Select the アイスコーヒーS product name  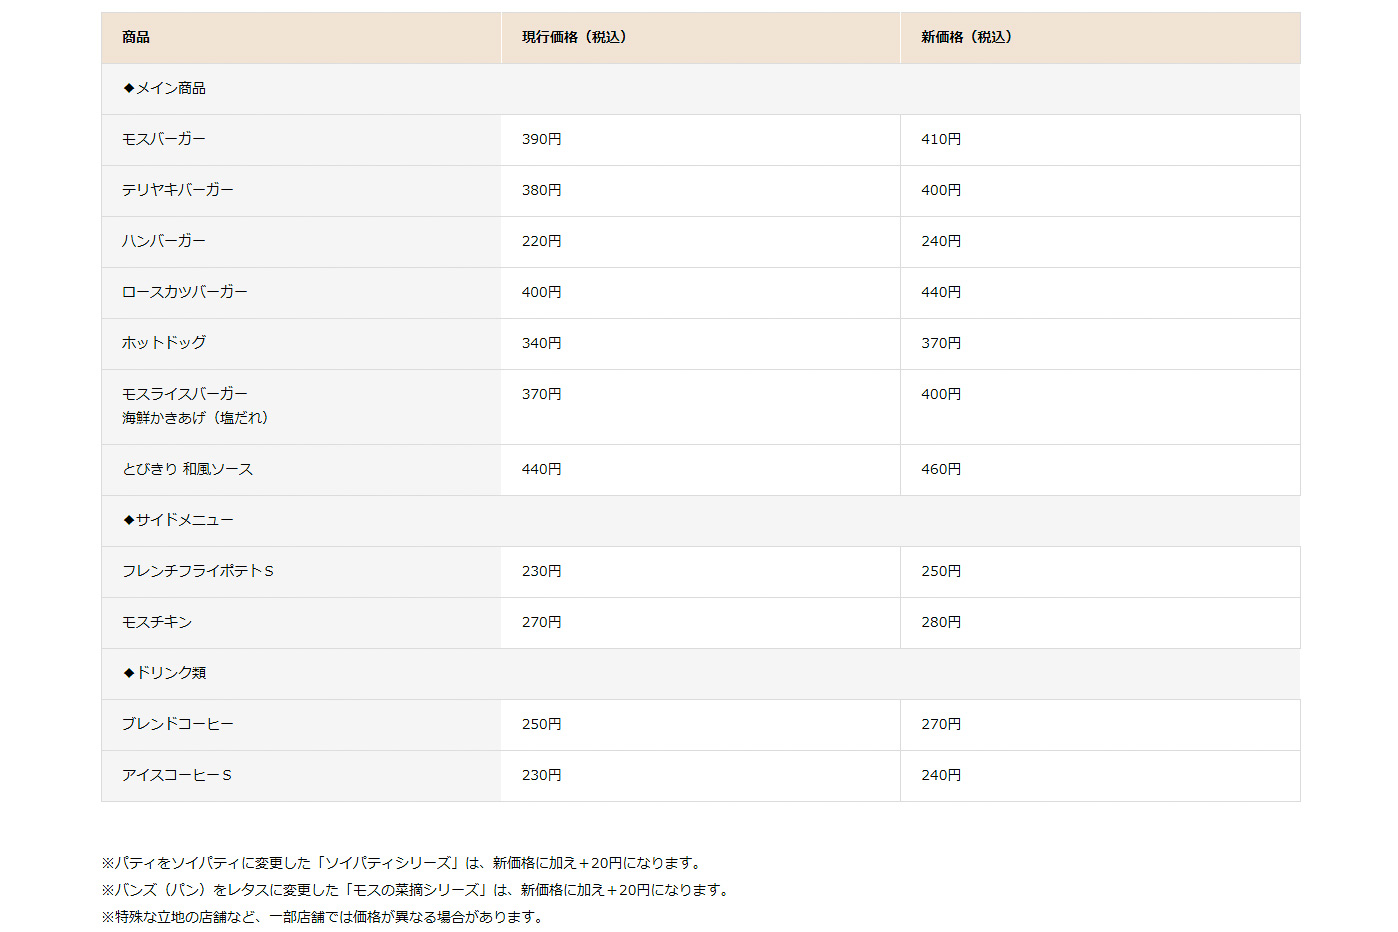[177, 775]
